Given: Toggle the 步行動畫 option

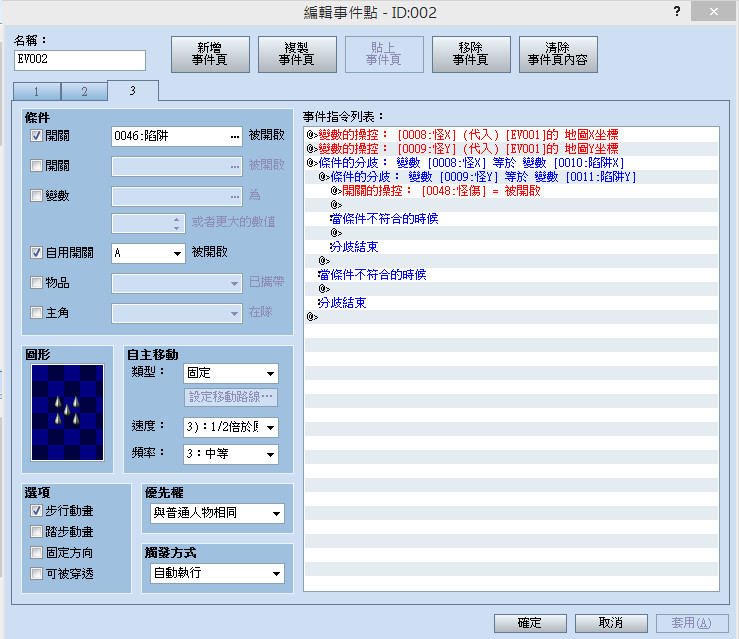Looking at the screenshot, I should click(36, 510).
